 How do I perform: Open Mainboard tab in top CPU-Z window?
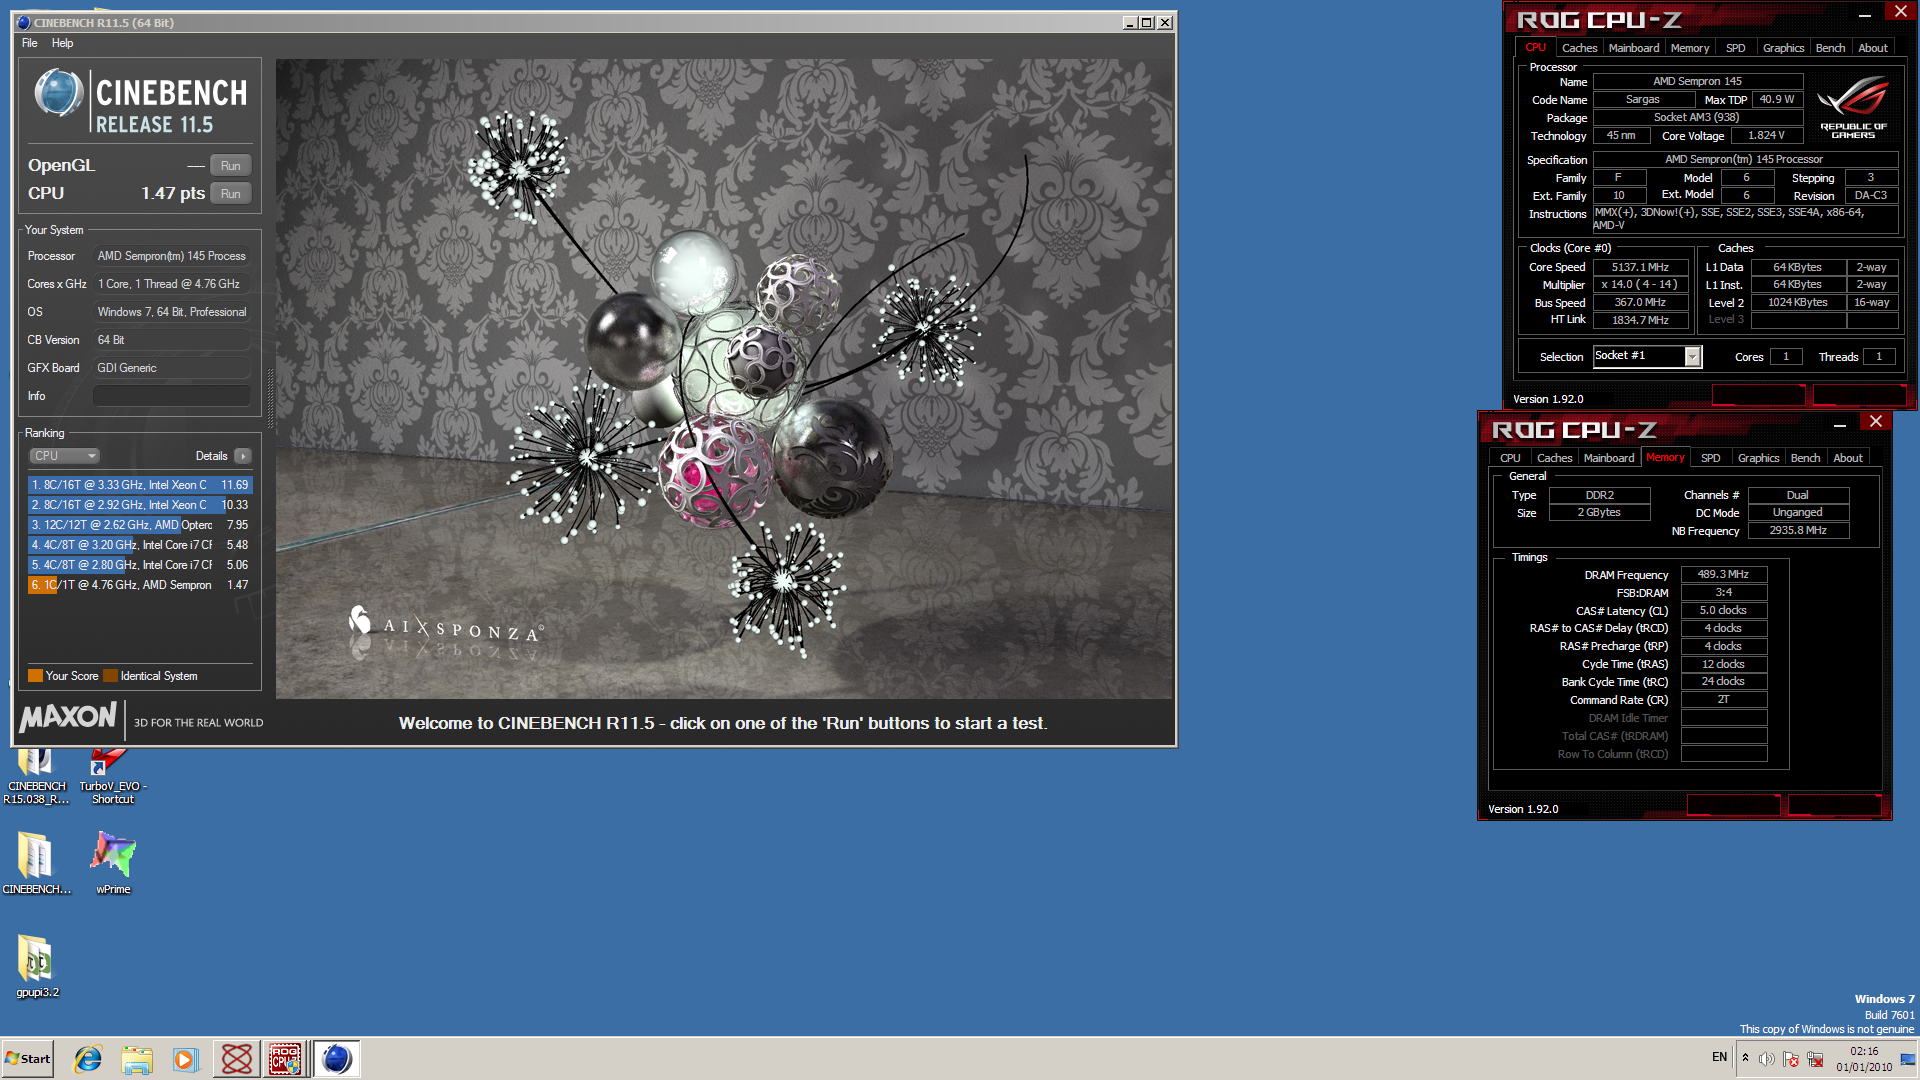point(1633,48)
